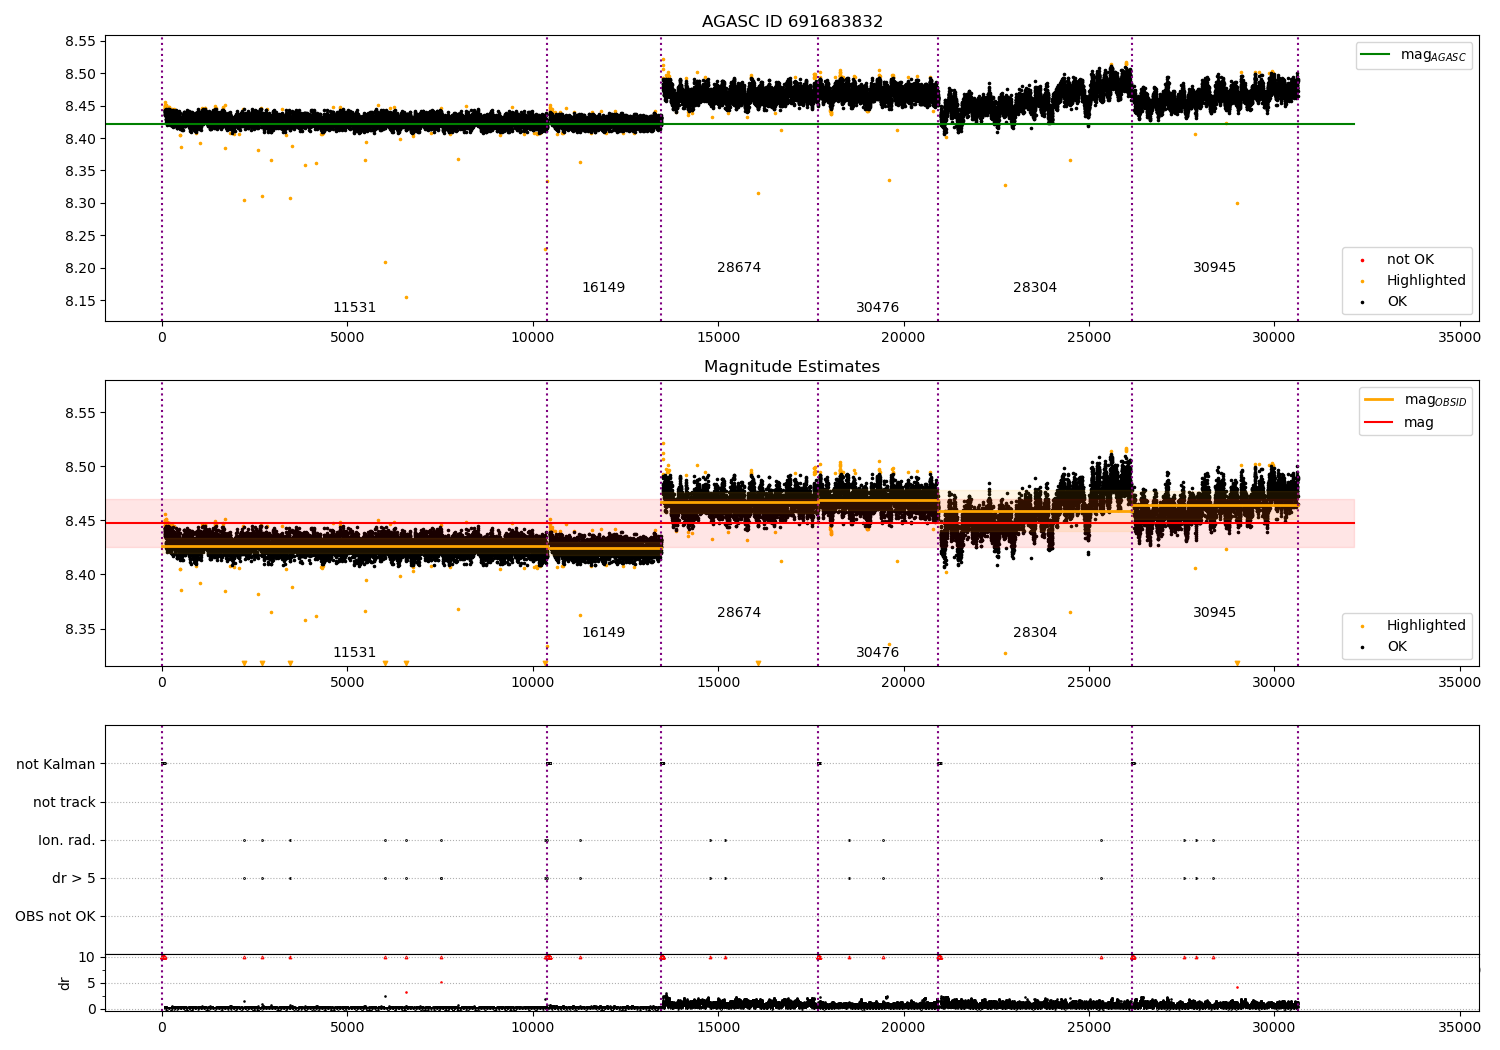Click the 8.20 y-tick of the top plot
1500x1050 pixels.
point(80,268)
